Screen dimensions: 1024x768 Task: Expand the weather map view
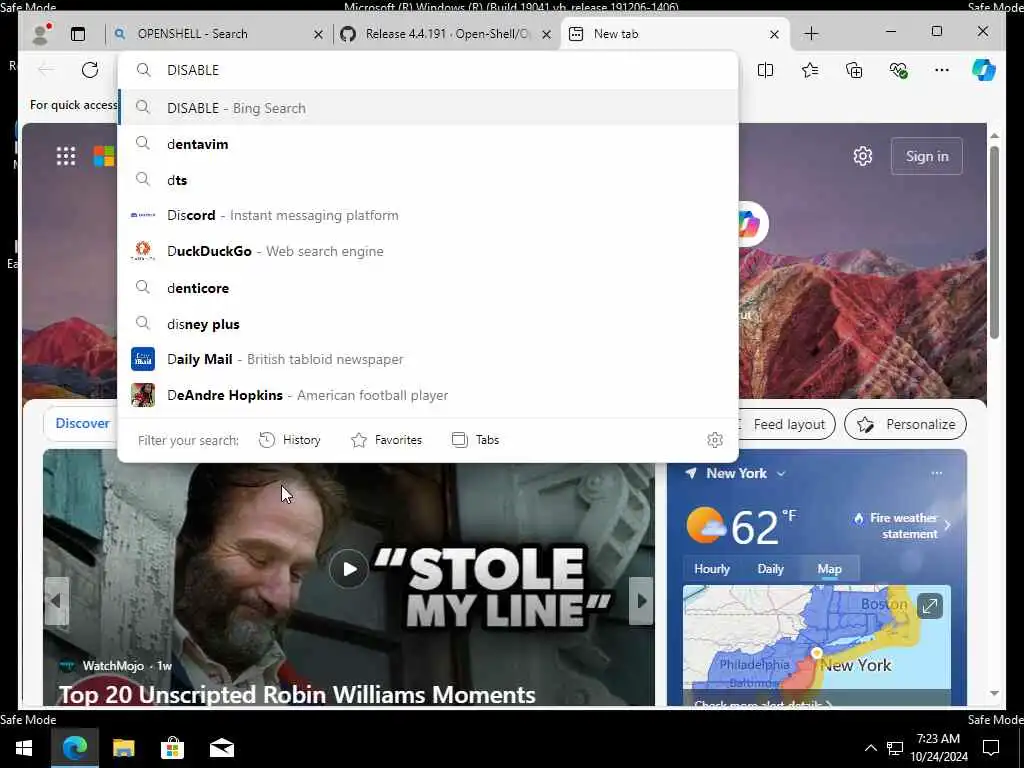pyautogui.click(x=929, y=606)
